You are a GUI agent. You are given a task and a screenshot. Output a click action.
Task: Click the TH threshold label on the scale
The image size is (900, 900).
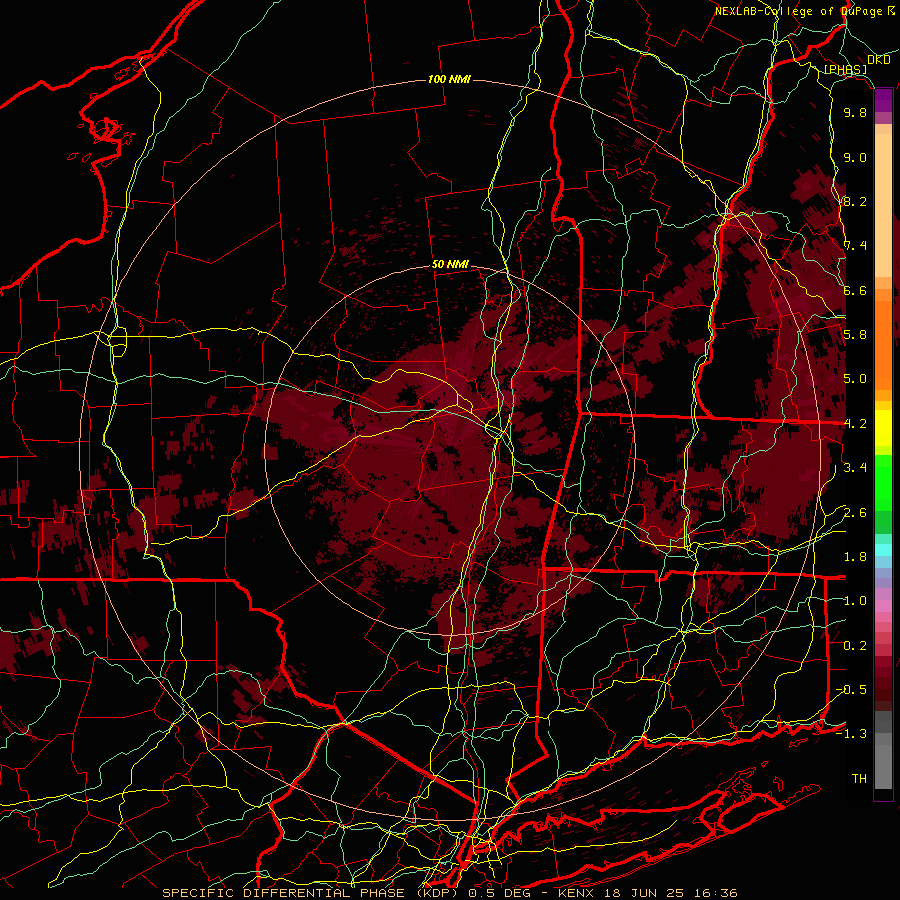[859, 779]
